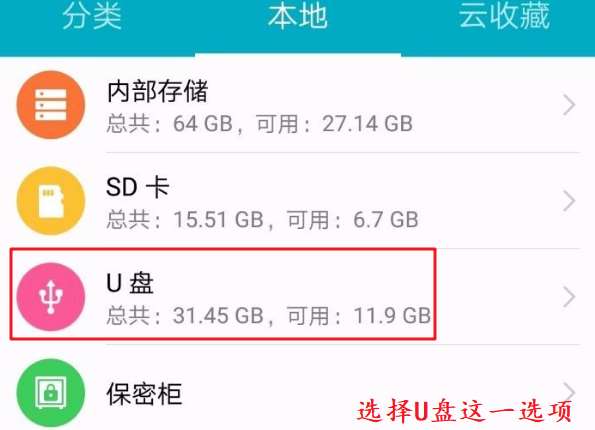
Task: Expand the 内部存储 chevron arrow
Action: click(568, 105)
